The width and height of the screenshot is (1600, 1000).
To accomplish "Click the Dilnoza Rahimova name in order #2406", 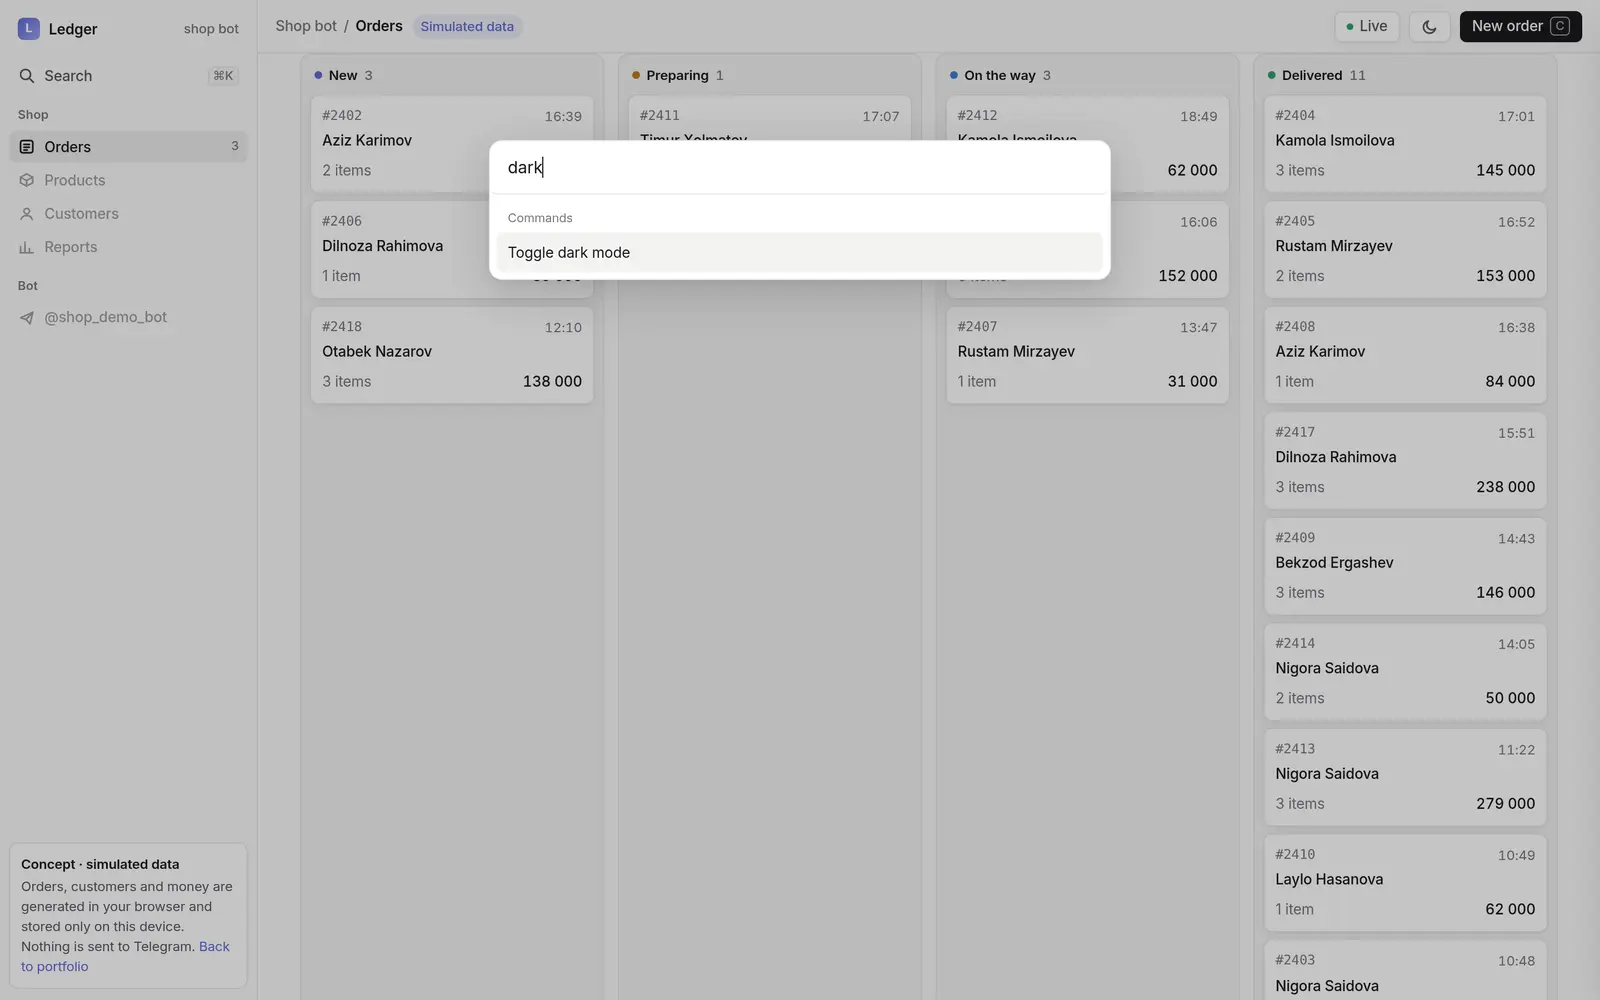I will (x=382, y=246).
